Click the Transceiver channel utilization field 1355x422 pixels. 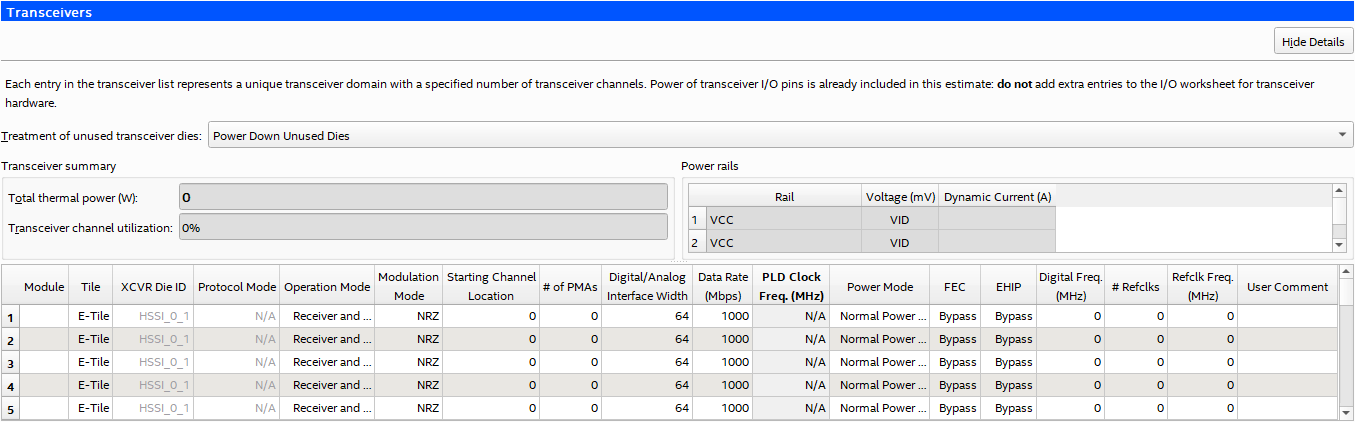point(423,227)
